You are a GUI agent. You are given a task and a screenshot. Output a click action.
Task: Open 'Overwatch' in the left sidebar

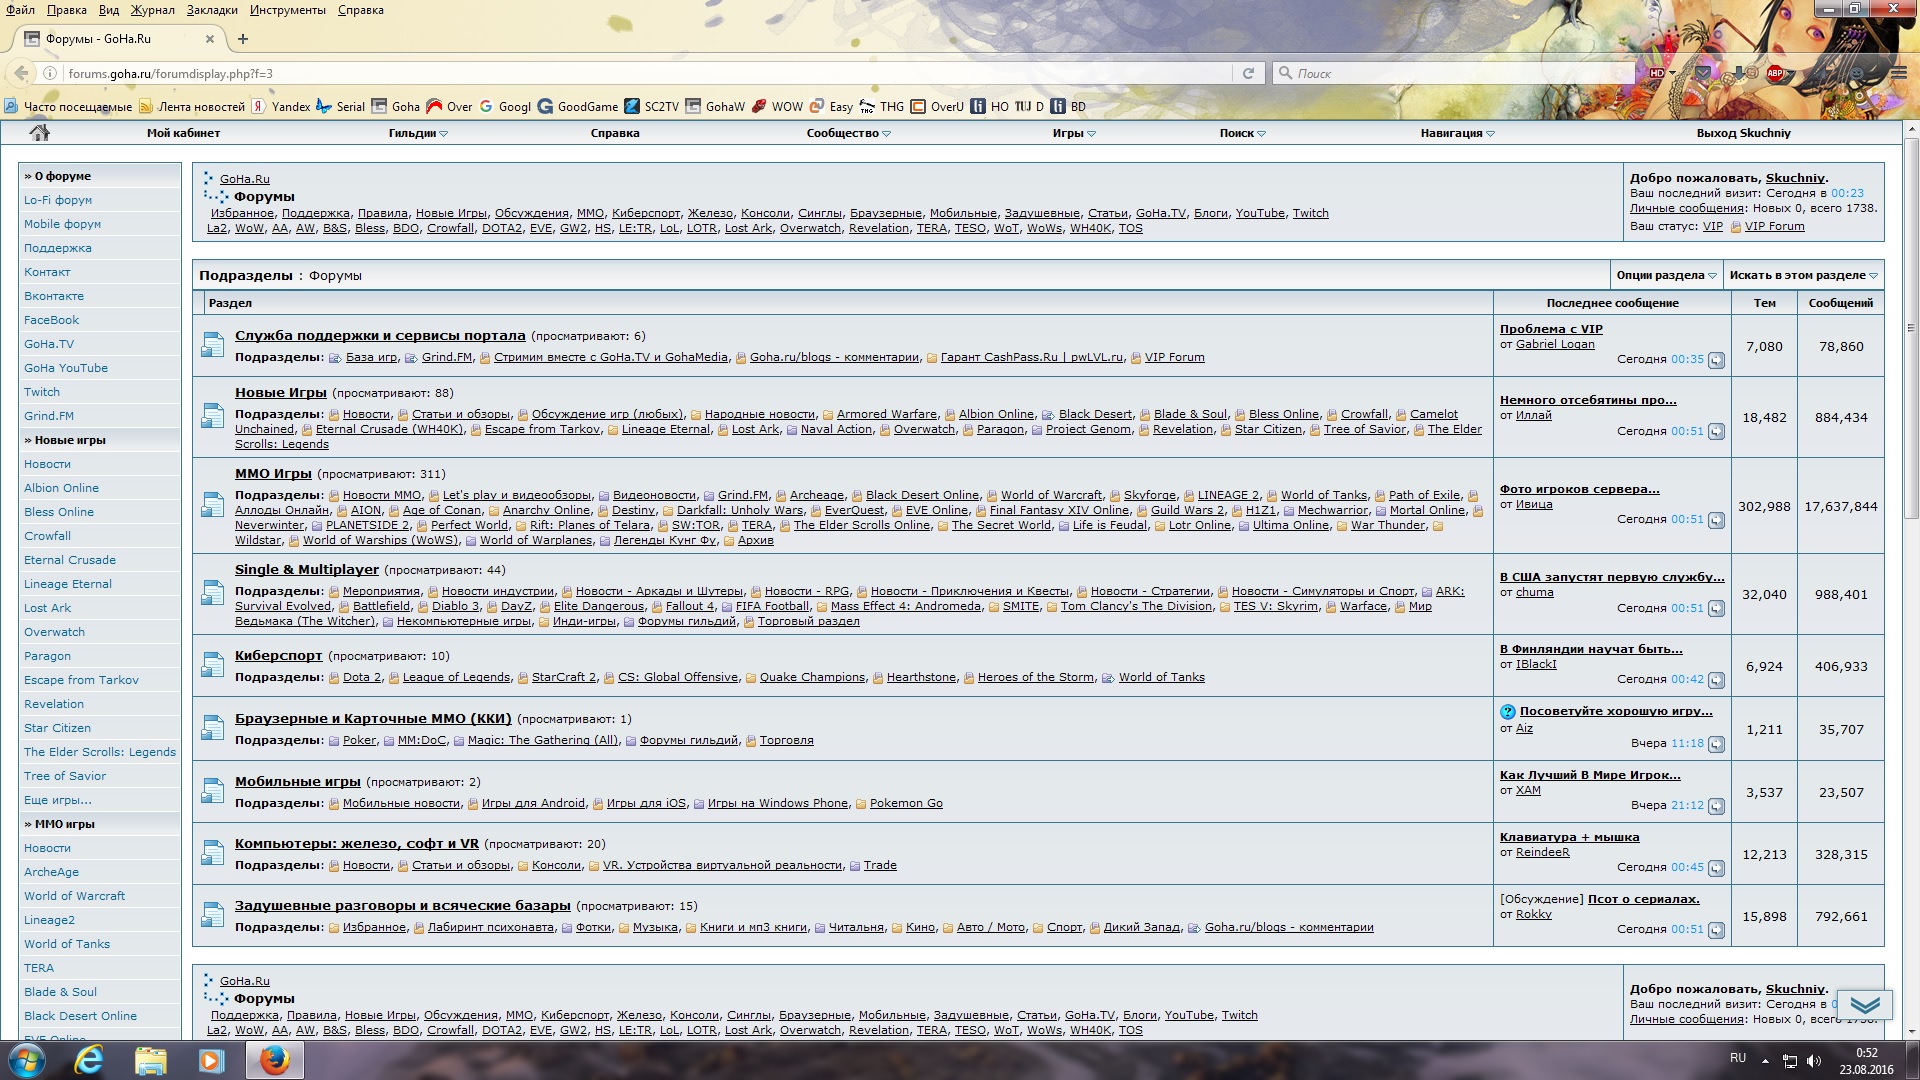54,632
